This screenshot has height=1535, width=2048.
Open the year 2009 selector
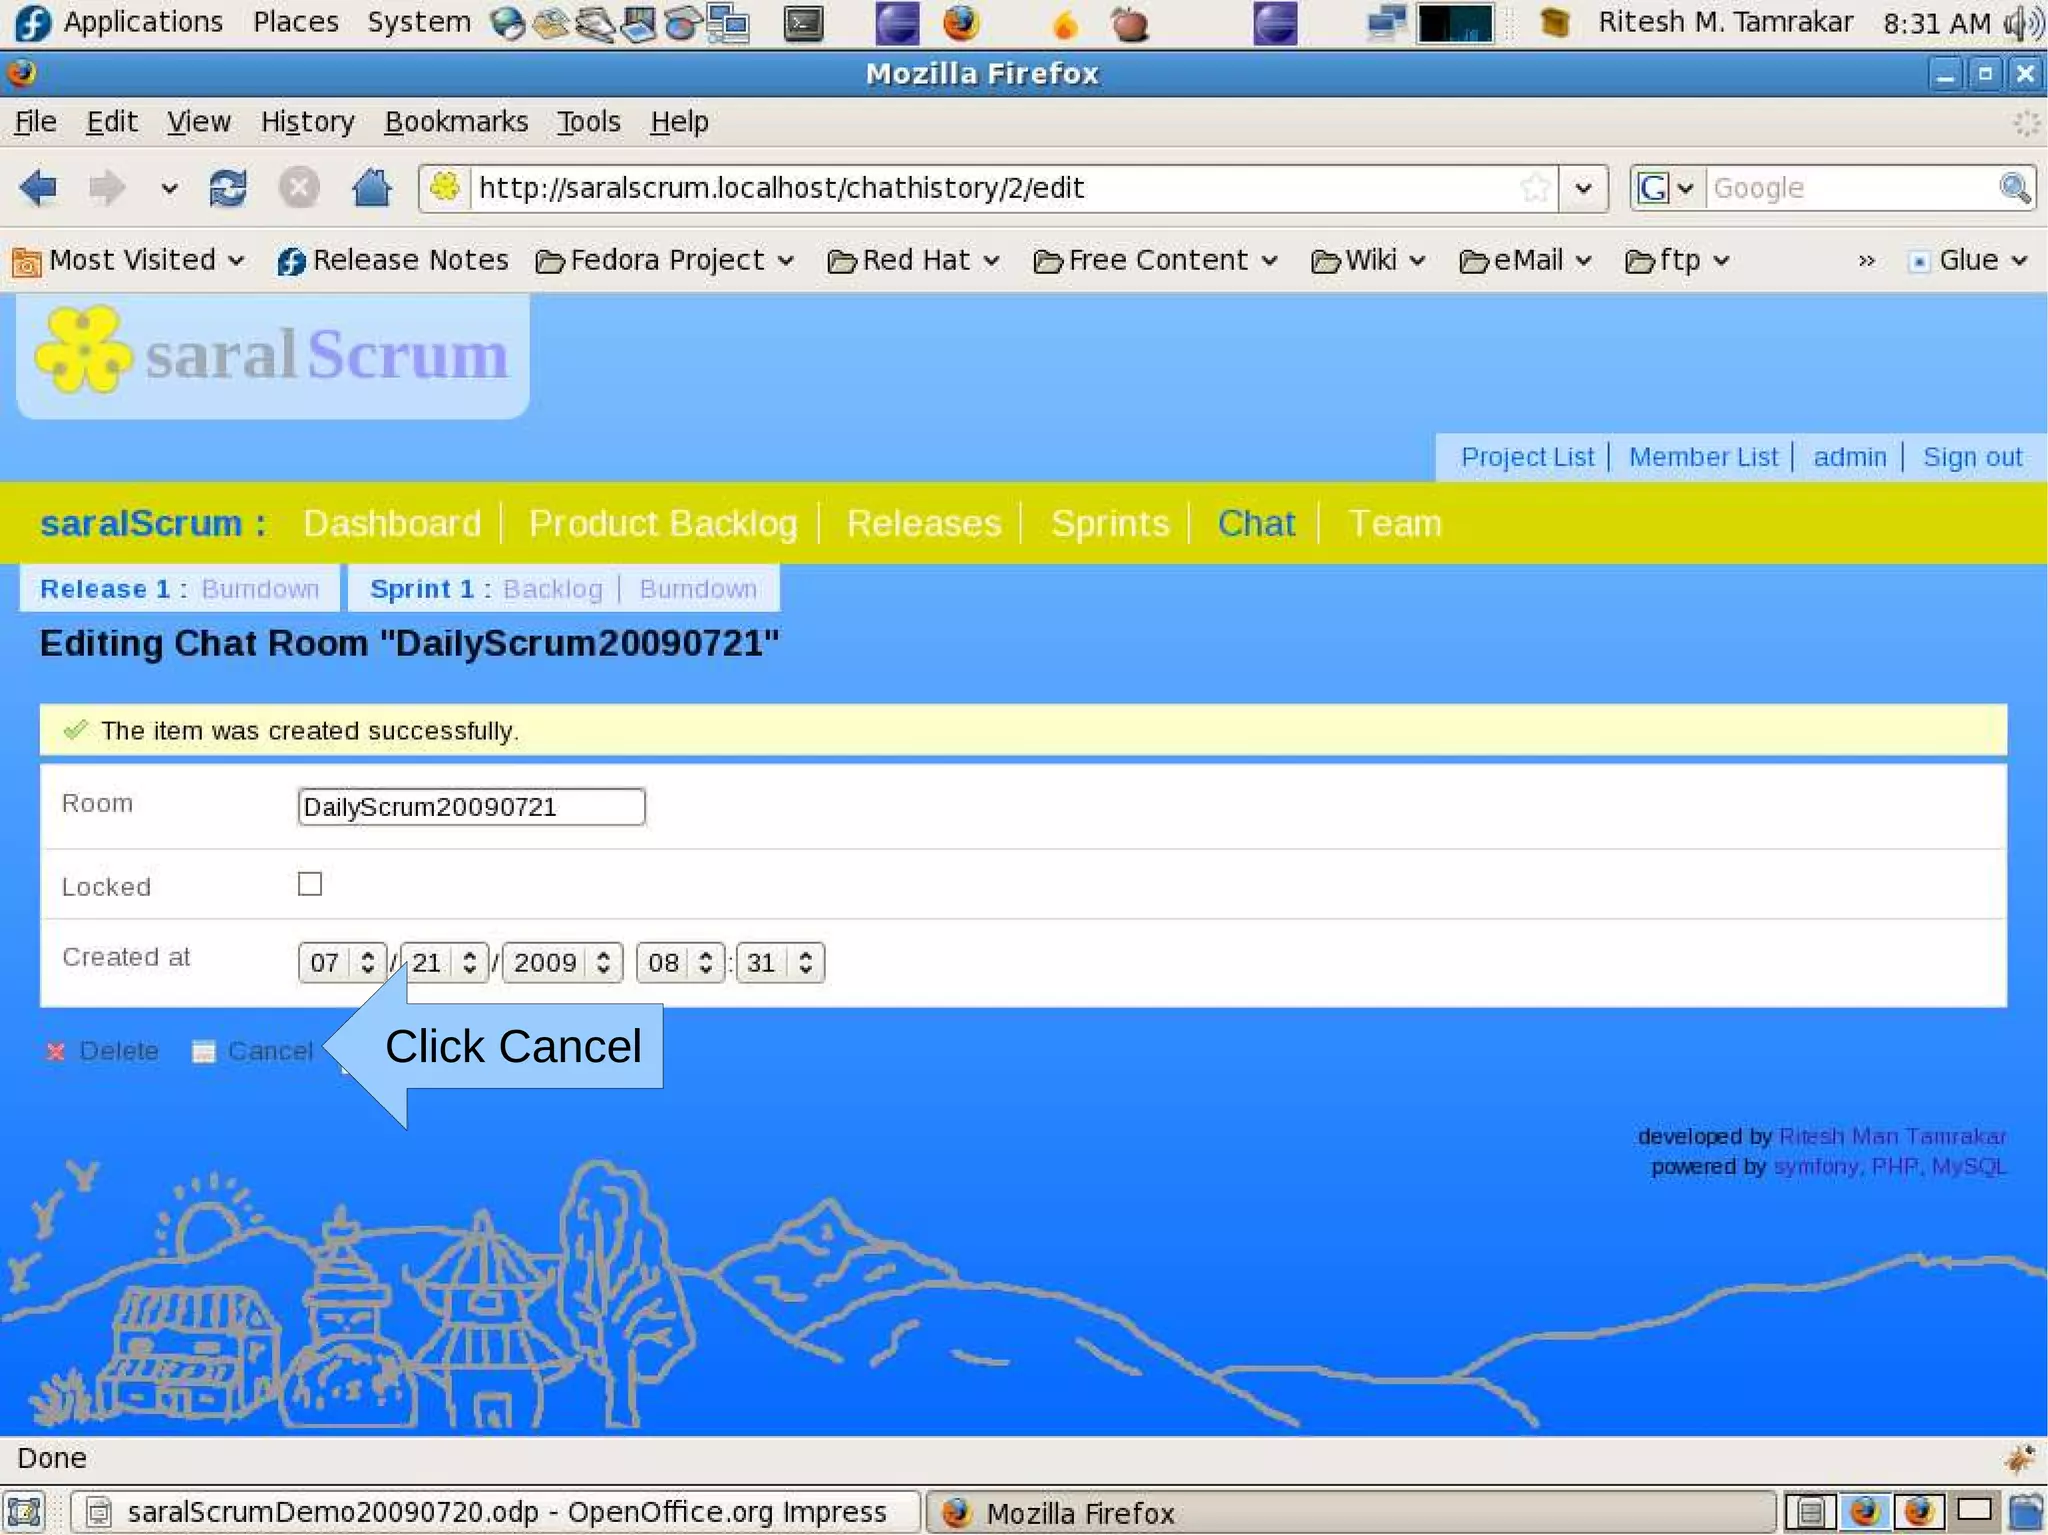pos(561,963)
